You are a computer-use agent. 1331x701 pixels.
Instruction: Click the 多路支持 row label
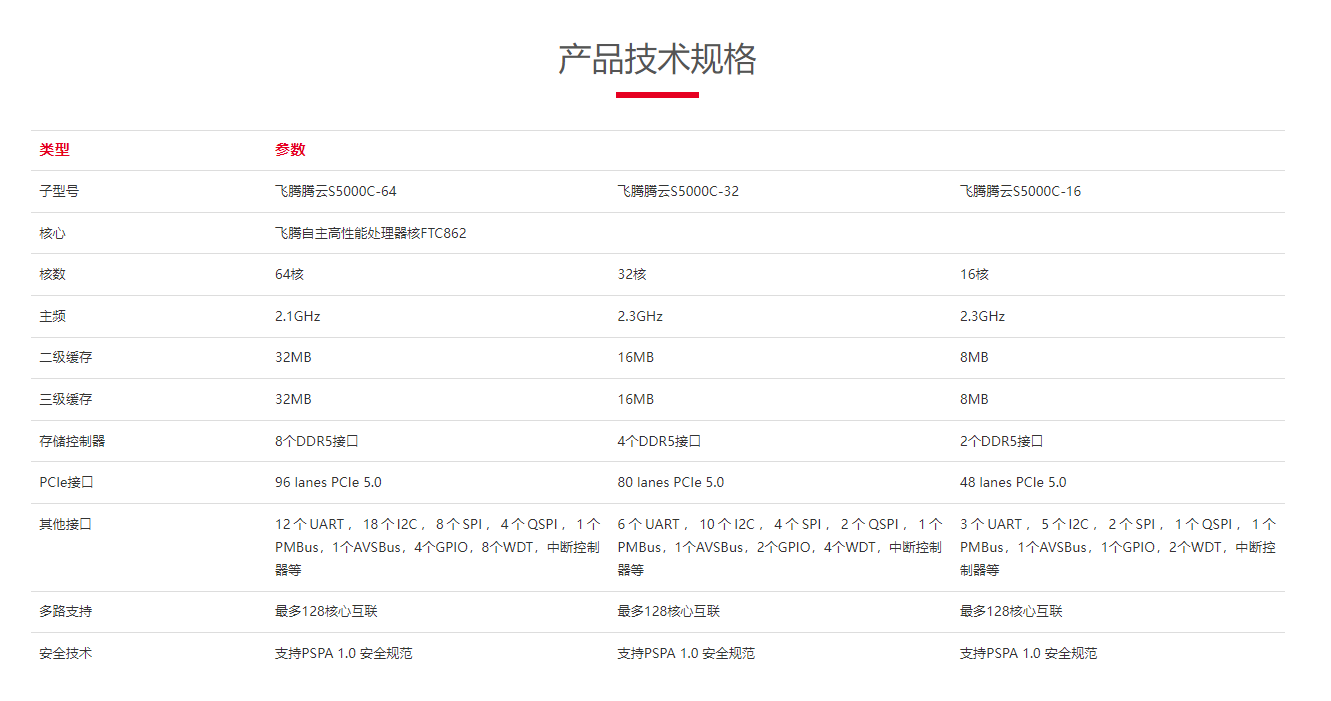click(66, 611)
